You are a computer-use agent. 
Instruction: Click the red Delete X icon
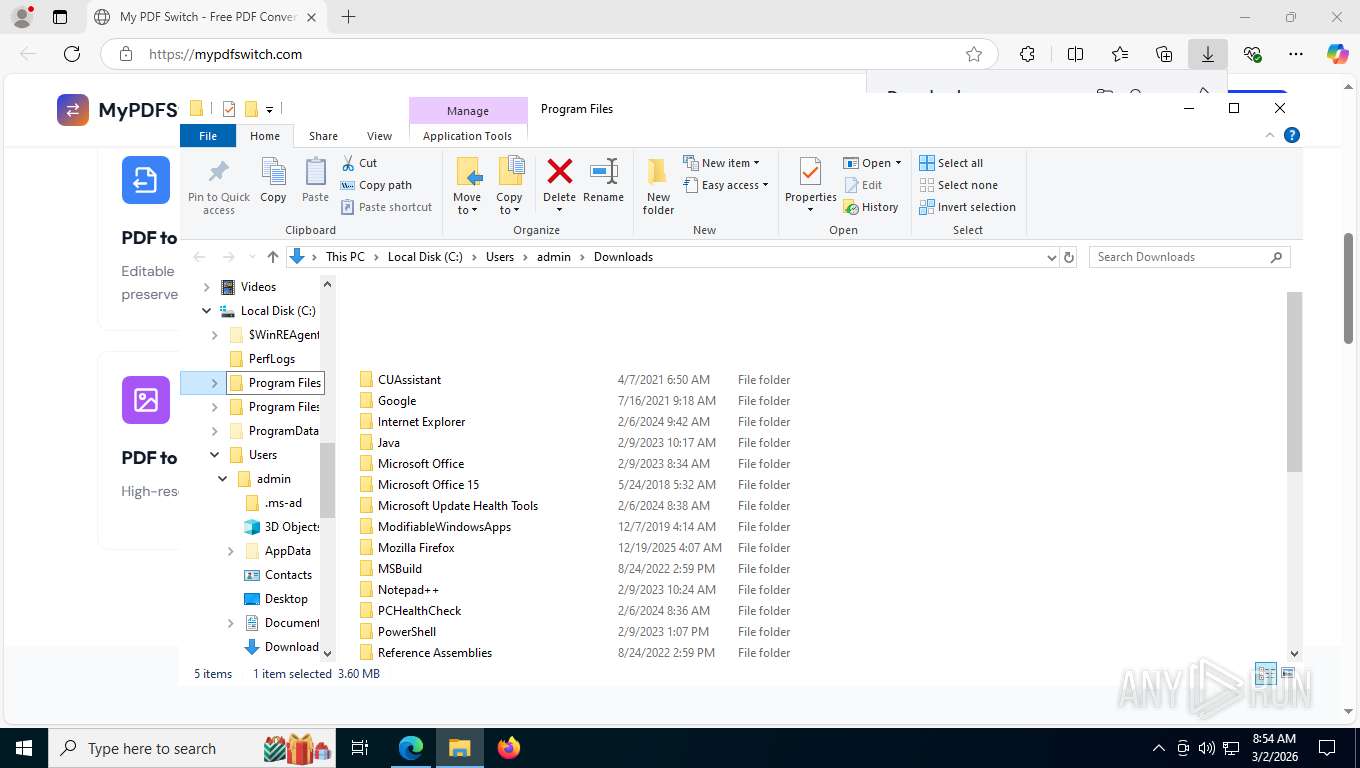pyautogui.click(x=559, y=171)
